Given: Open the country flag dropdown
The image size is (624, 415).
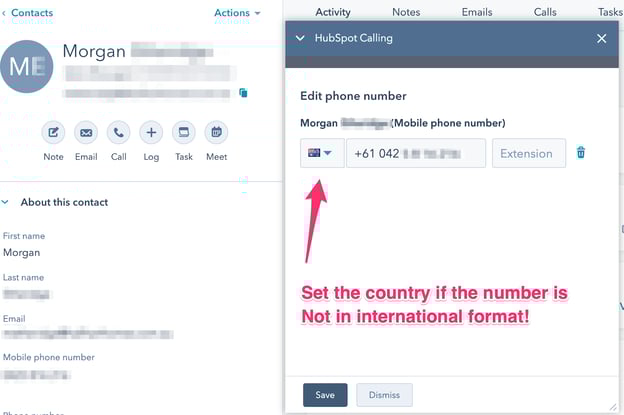Looking at the screenshot, I should (320, 153).
